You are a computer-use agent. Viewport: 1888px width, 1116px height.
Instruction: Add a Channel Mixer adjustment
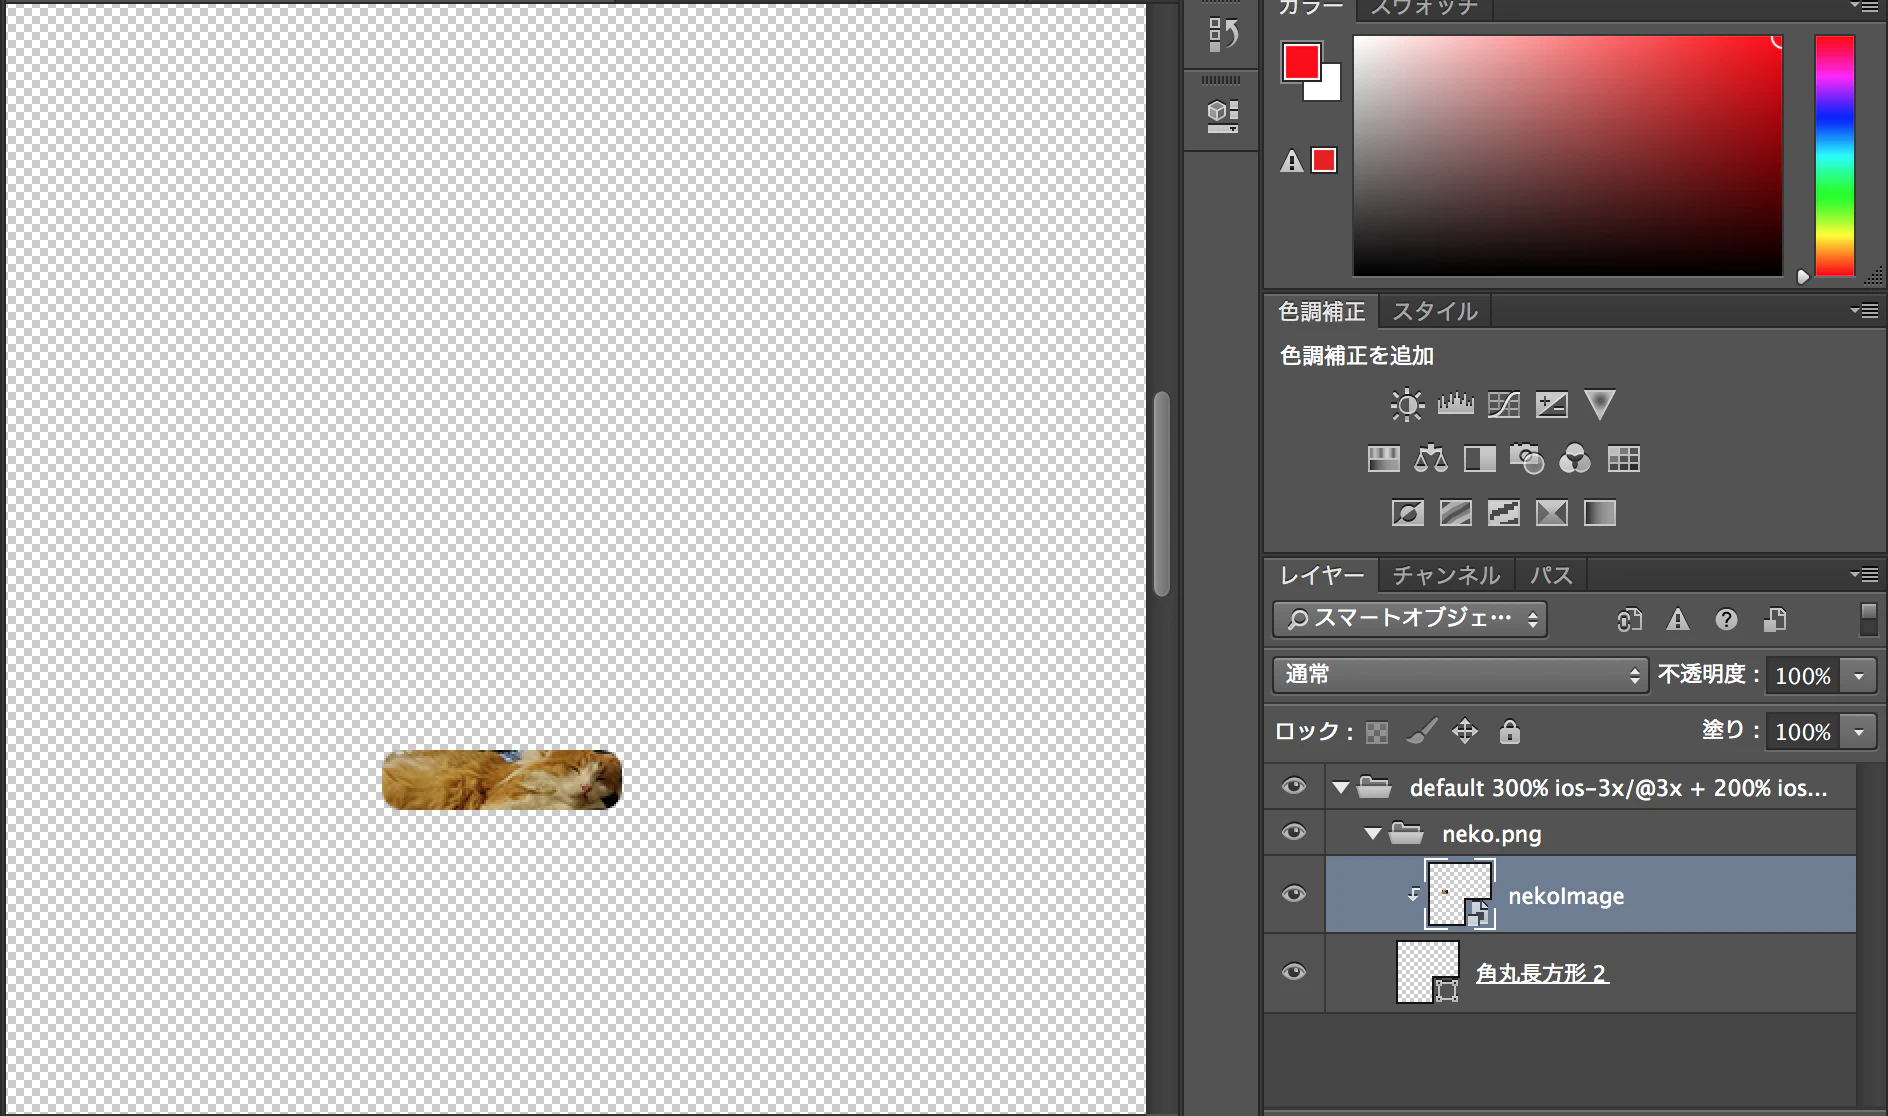point(1575,459)
